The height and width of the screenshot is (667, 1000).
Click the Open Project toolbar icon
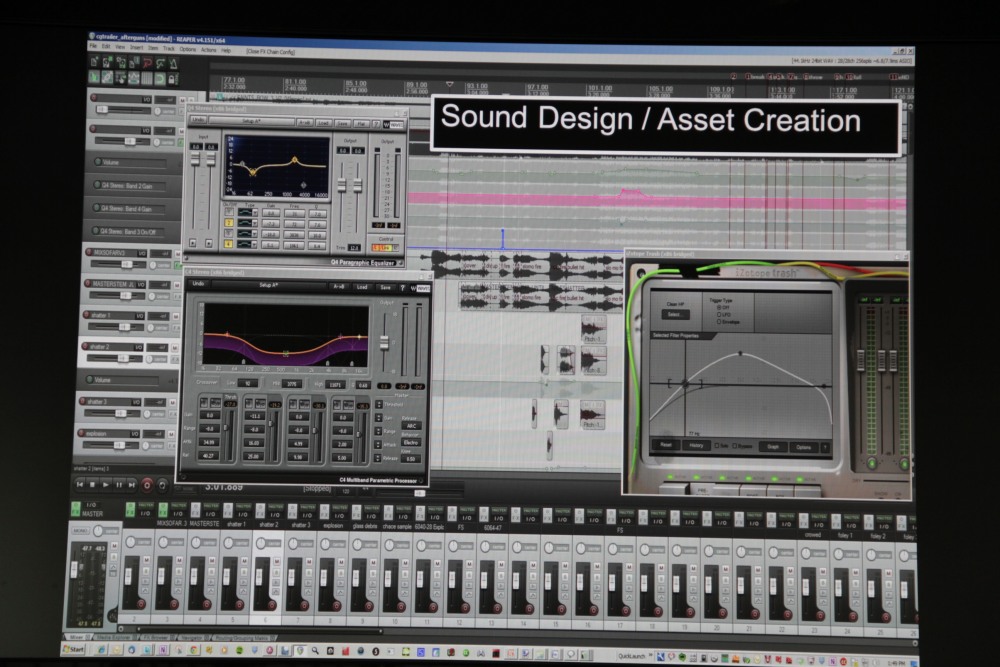[108, 62]
